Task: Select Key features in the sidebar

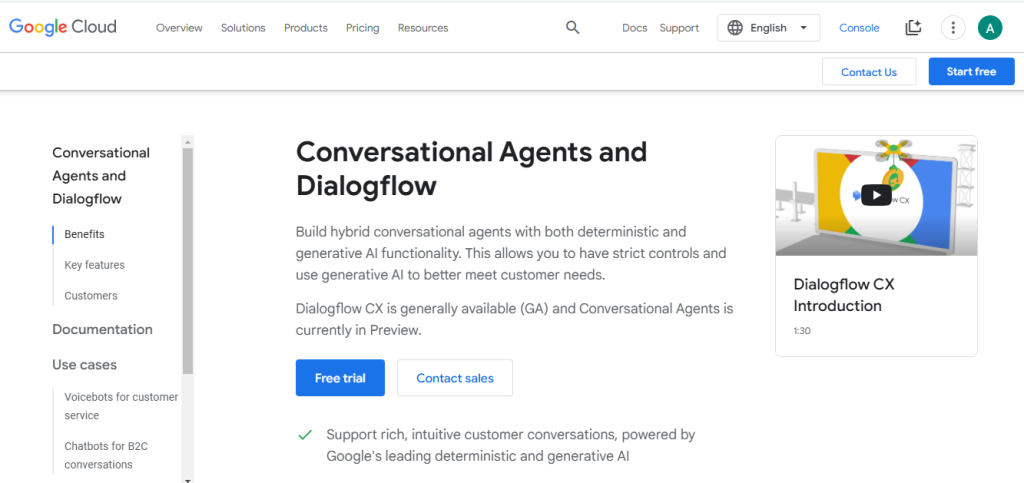Action: pos(94,265)
